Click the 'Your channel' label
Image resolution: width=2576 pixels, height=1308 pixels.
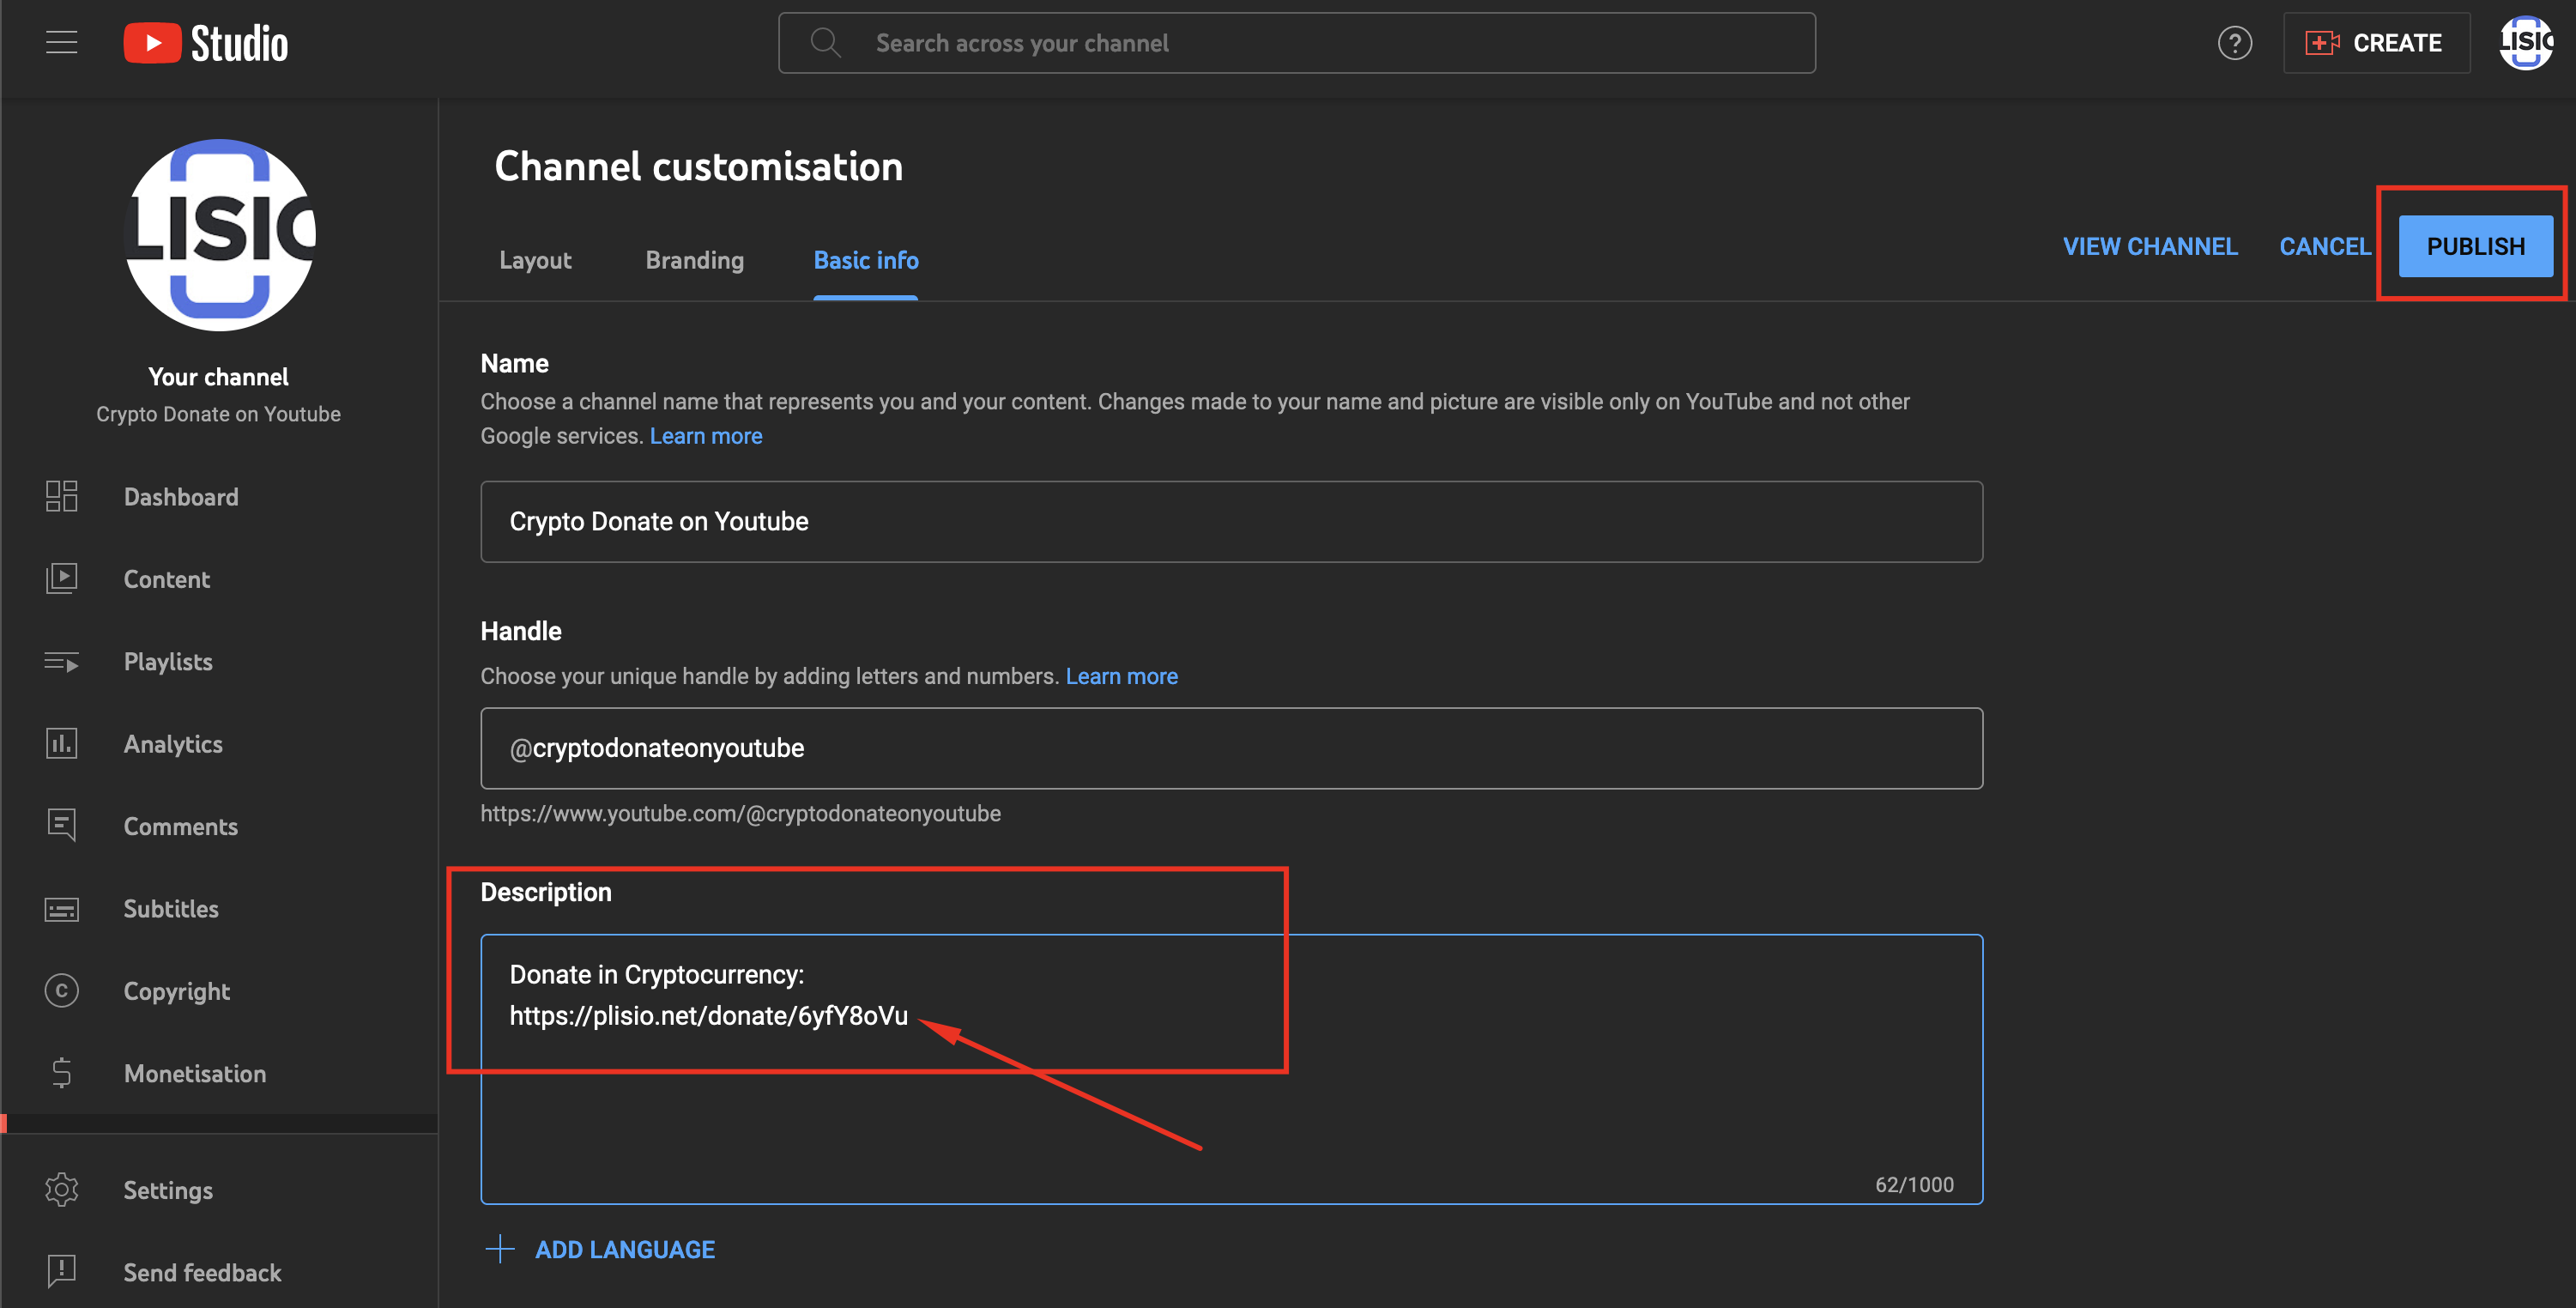coord(218,377)
